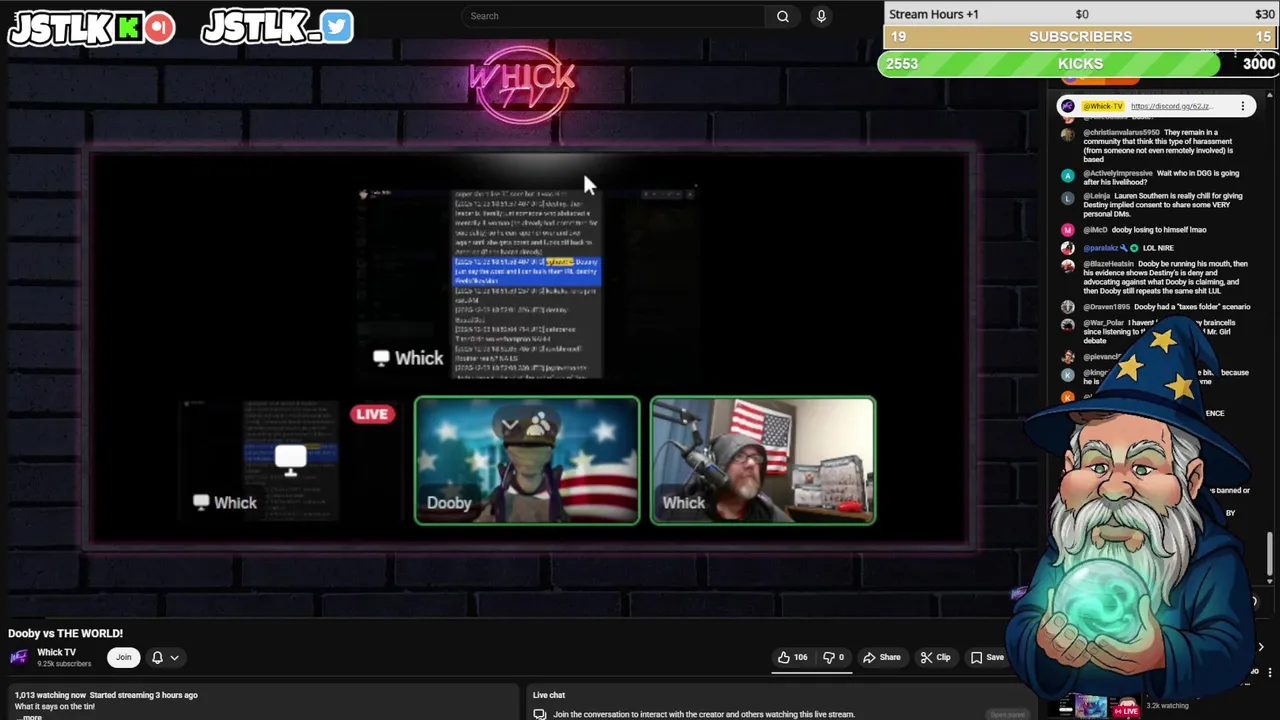This screenshot has width=1280, height=720.
Task: Click the ActivelyImpressive chat avatar
Action: pyautogui.click(x=1068, y=175)
